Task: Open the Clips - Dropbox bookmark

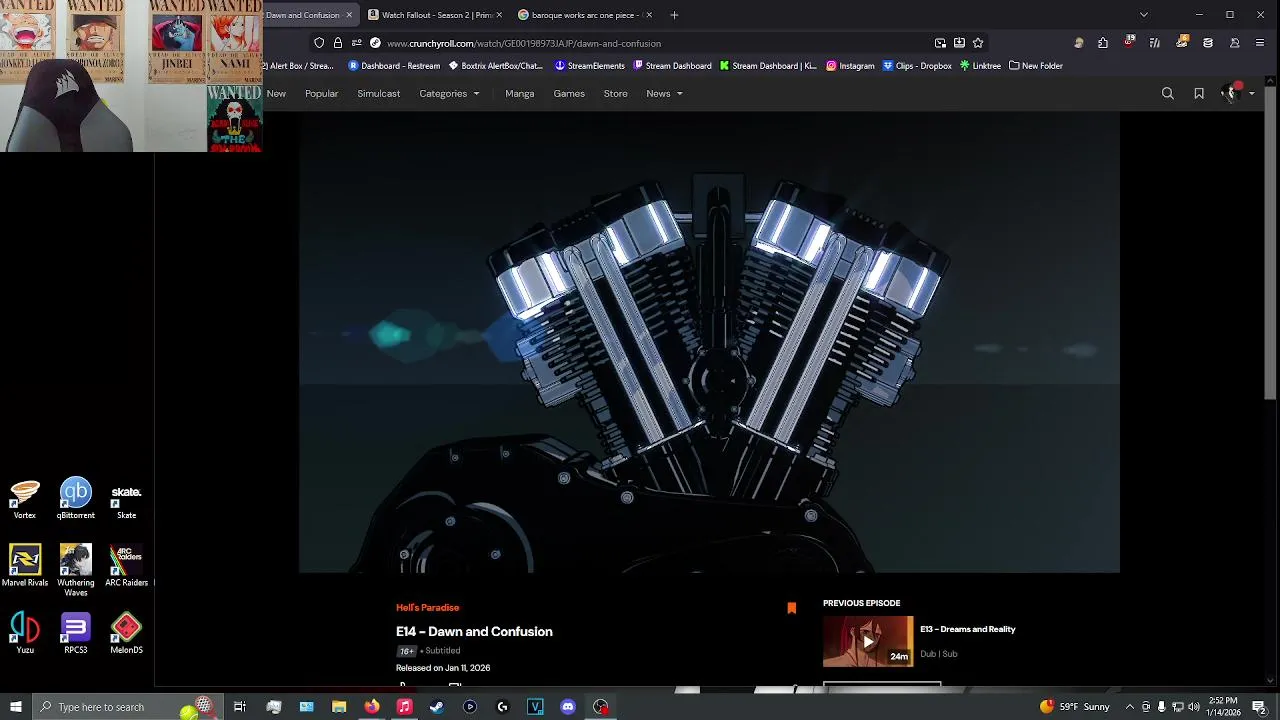Action: coord(917,66)
